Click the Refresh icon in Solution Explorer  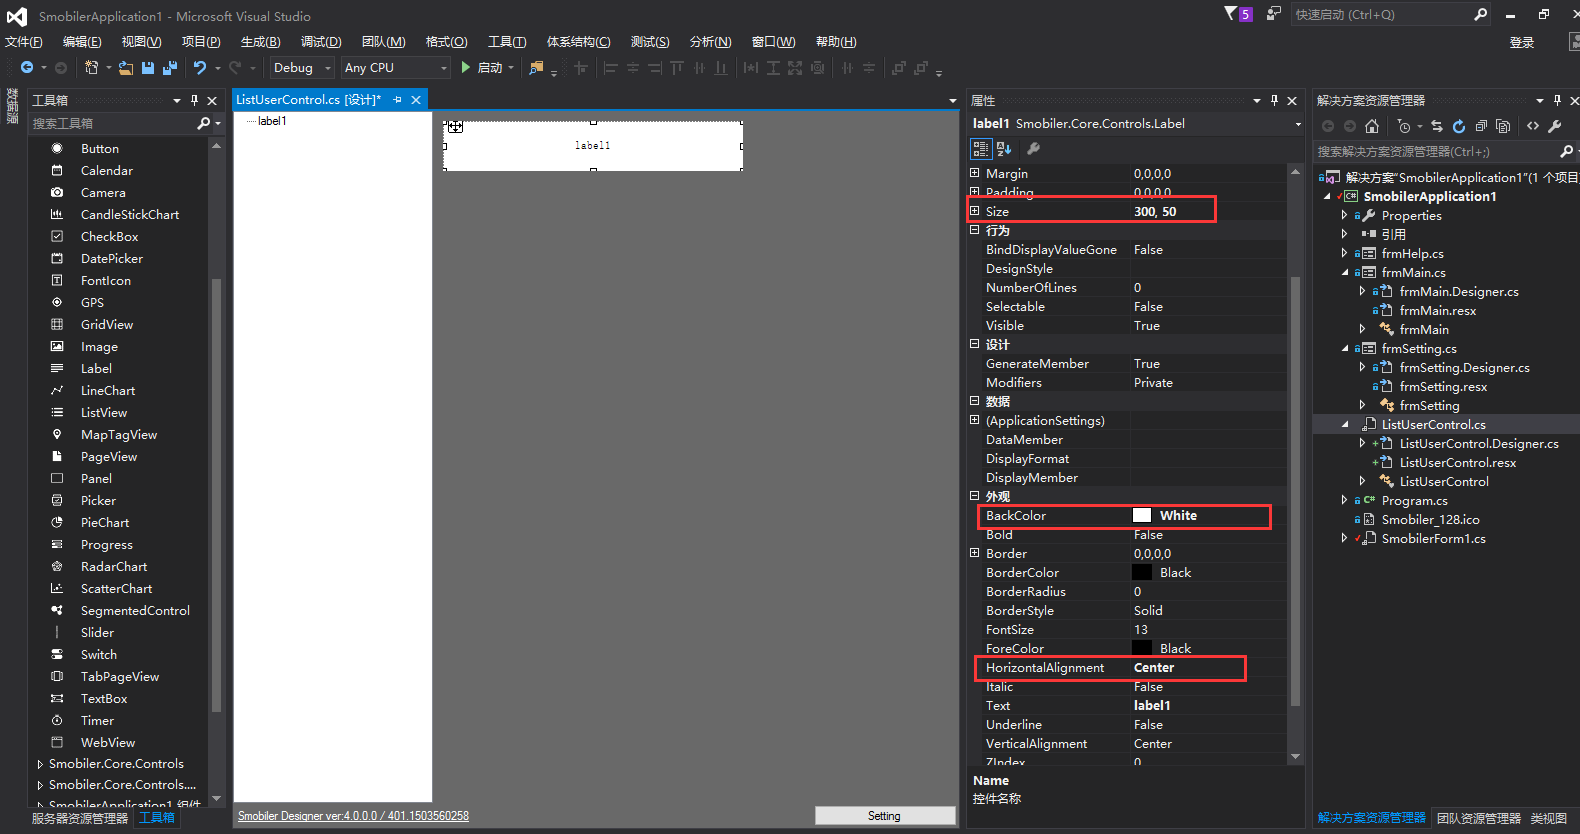click(x=1459, y=126)
